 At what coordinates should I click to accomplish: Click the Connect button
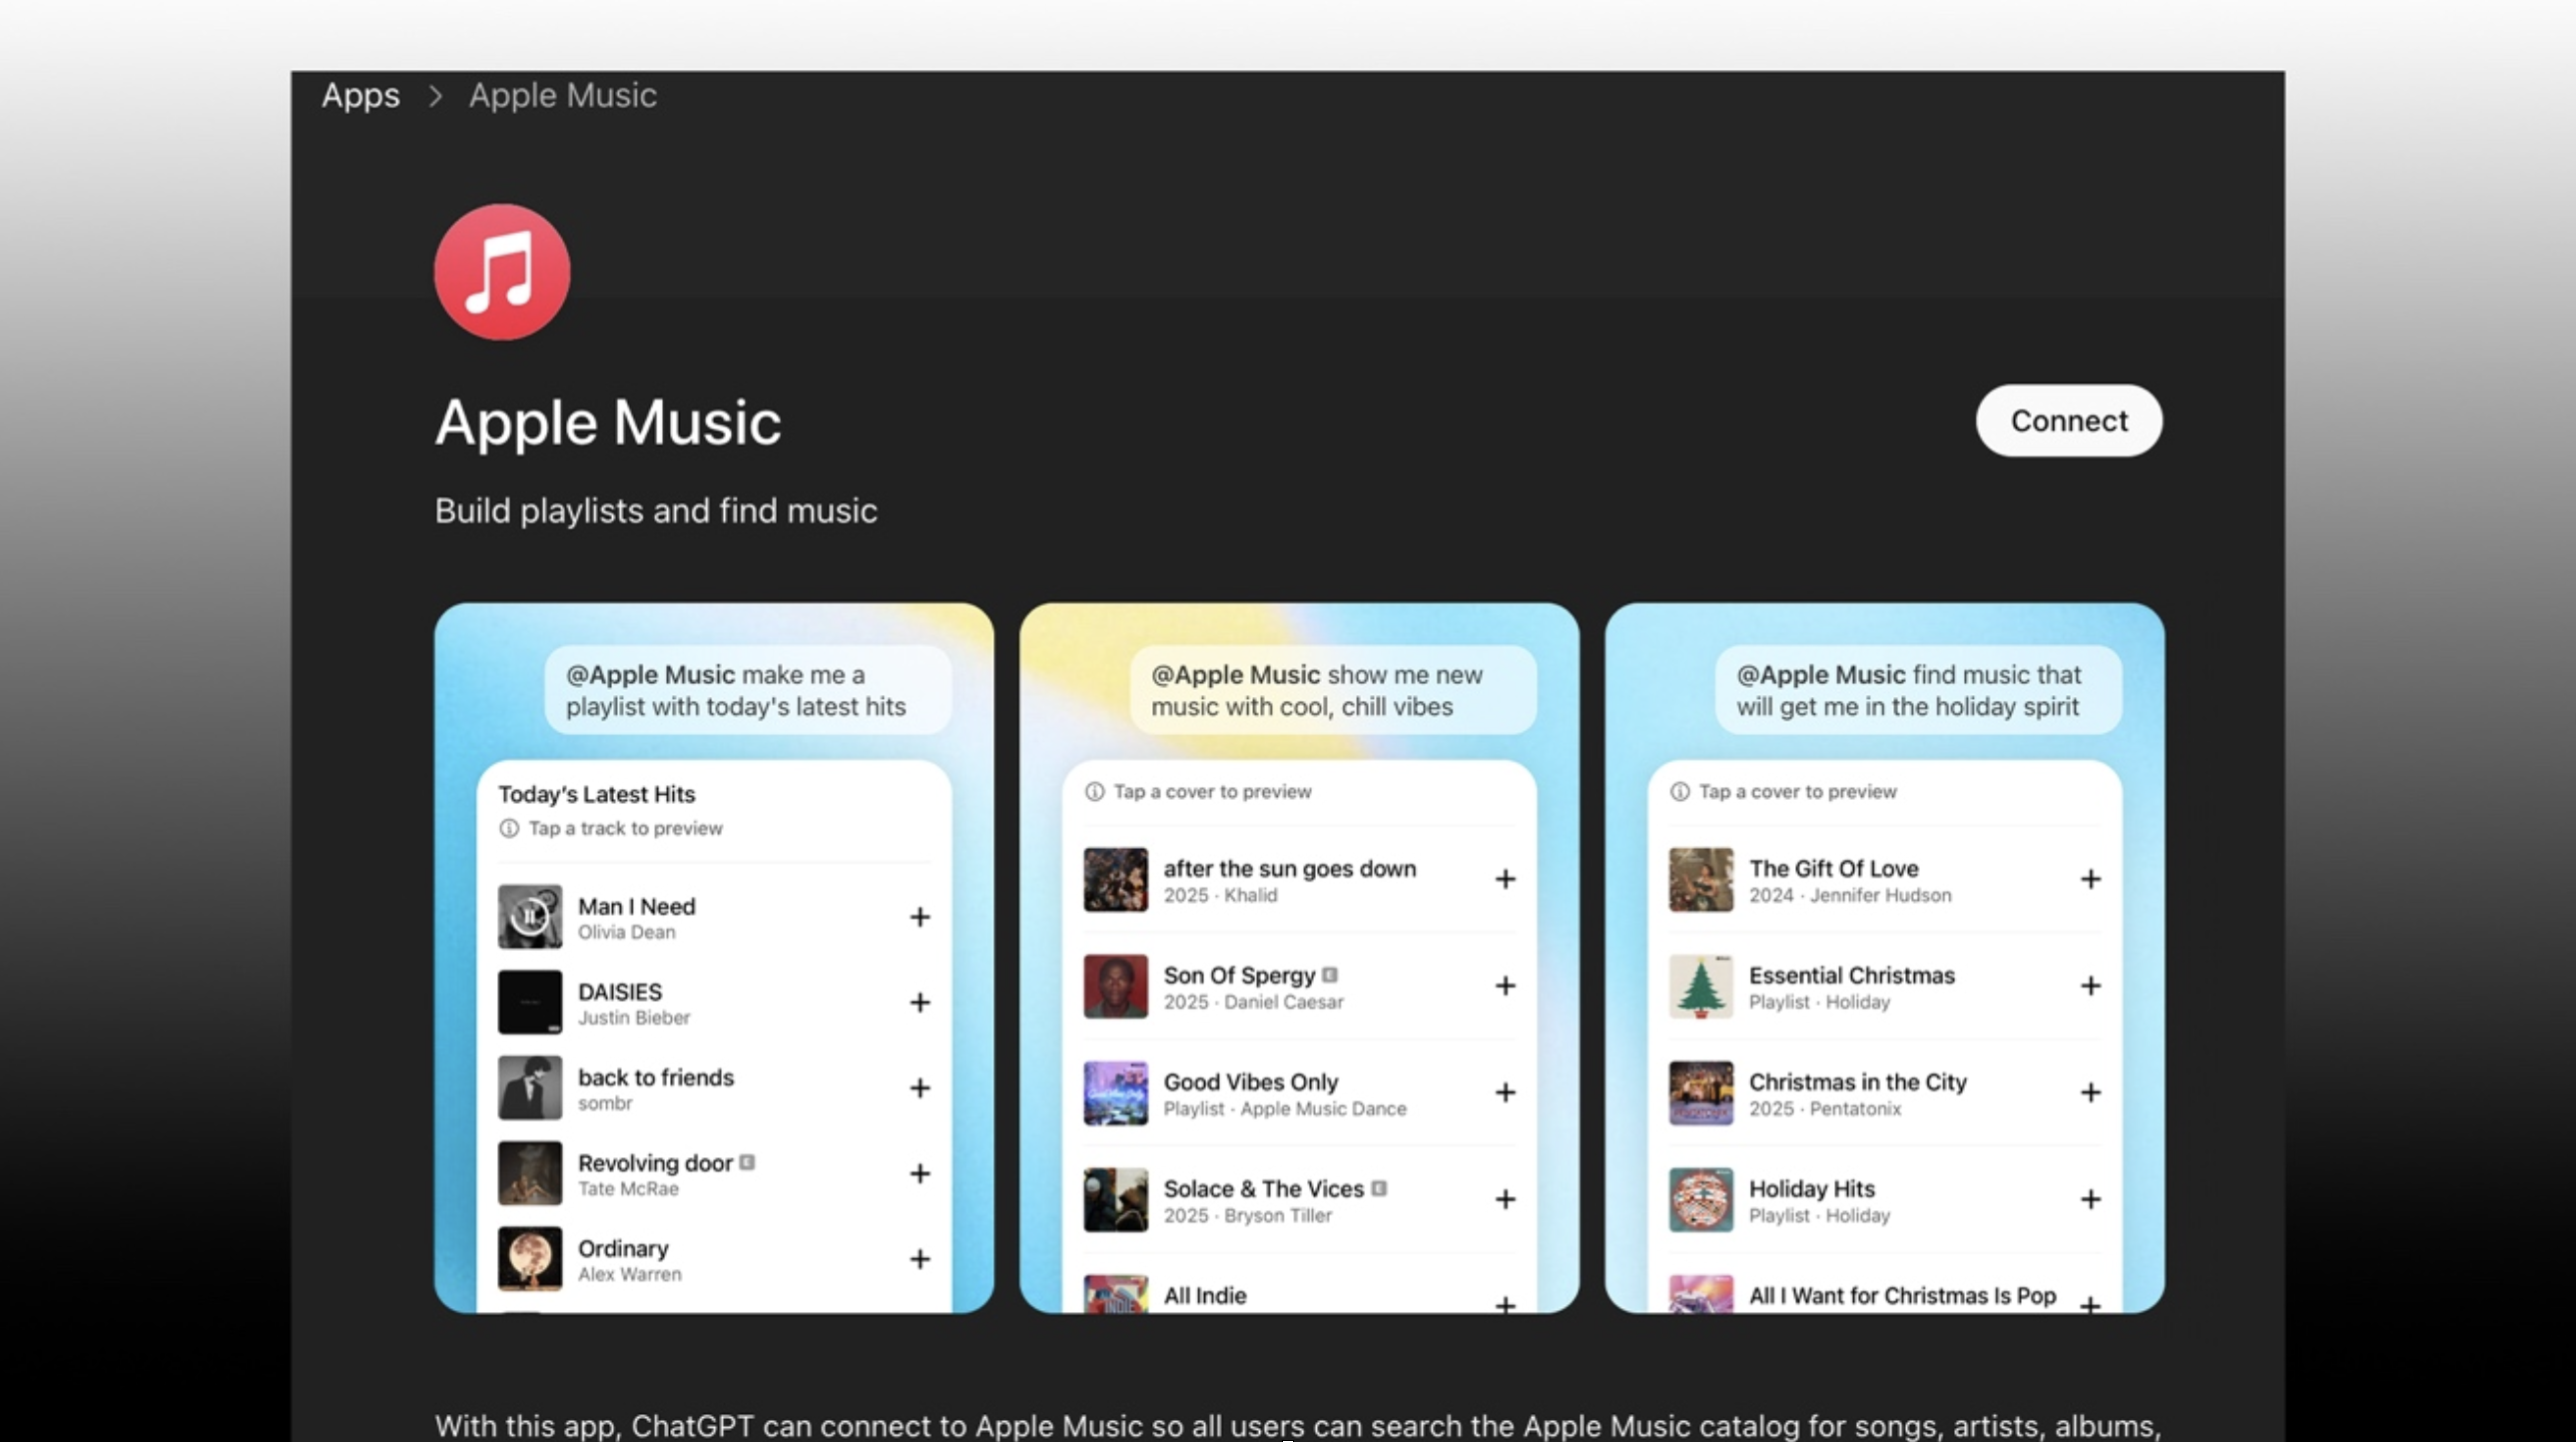coord(2068,421)
